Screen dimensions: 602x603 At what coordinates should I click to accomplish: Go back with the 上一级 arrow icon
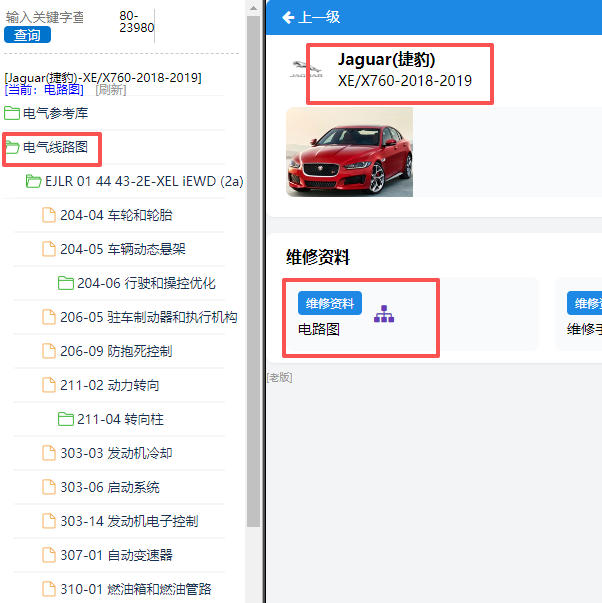[288, 17]
